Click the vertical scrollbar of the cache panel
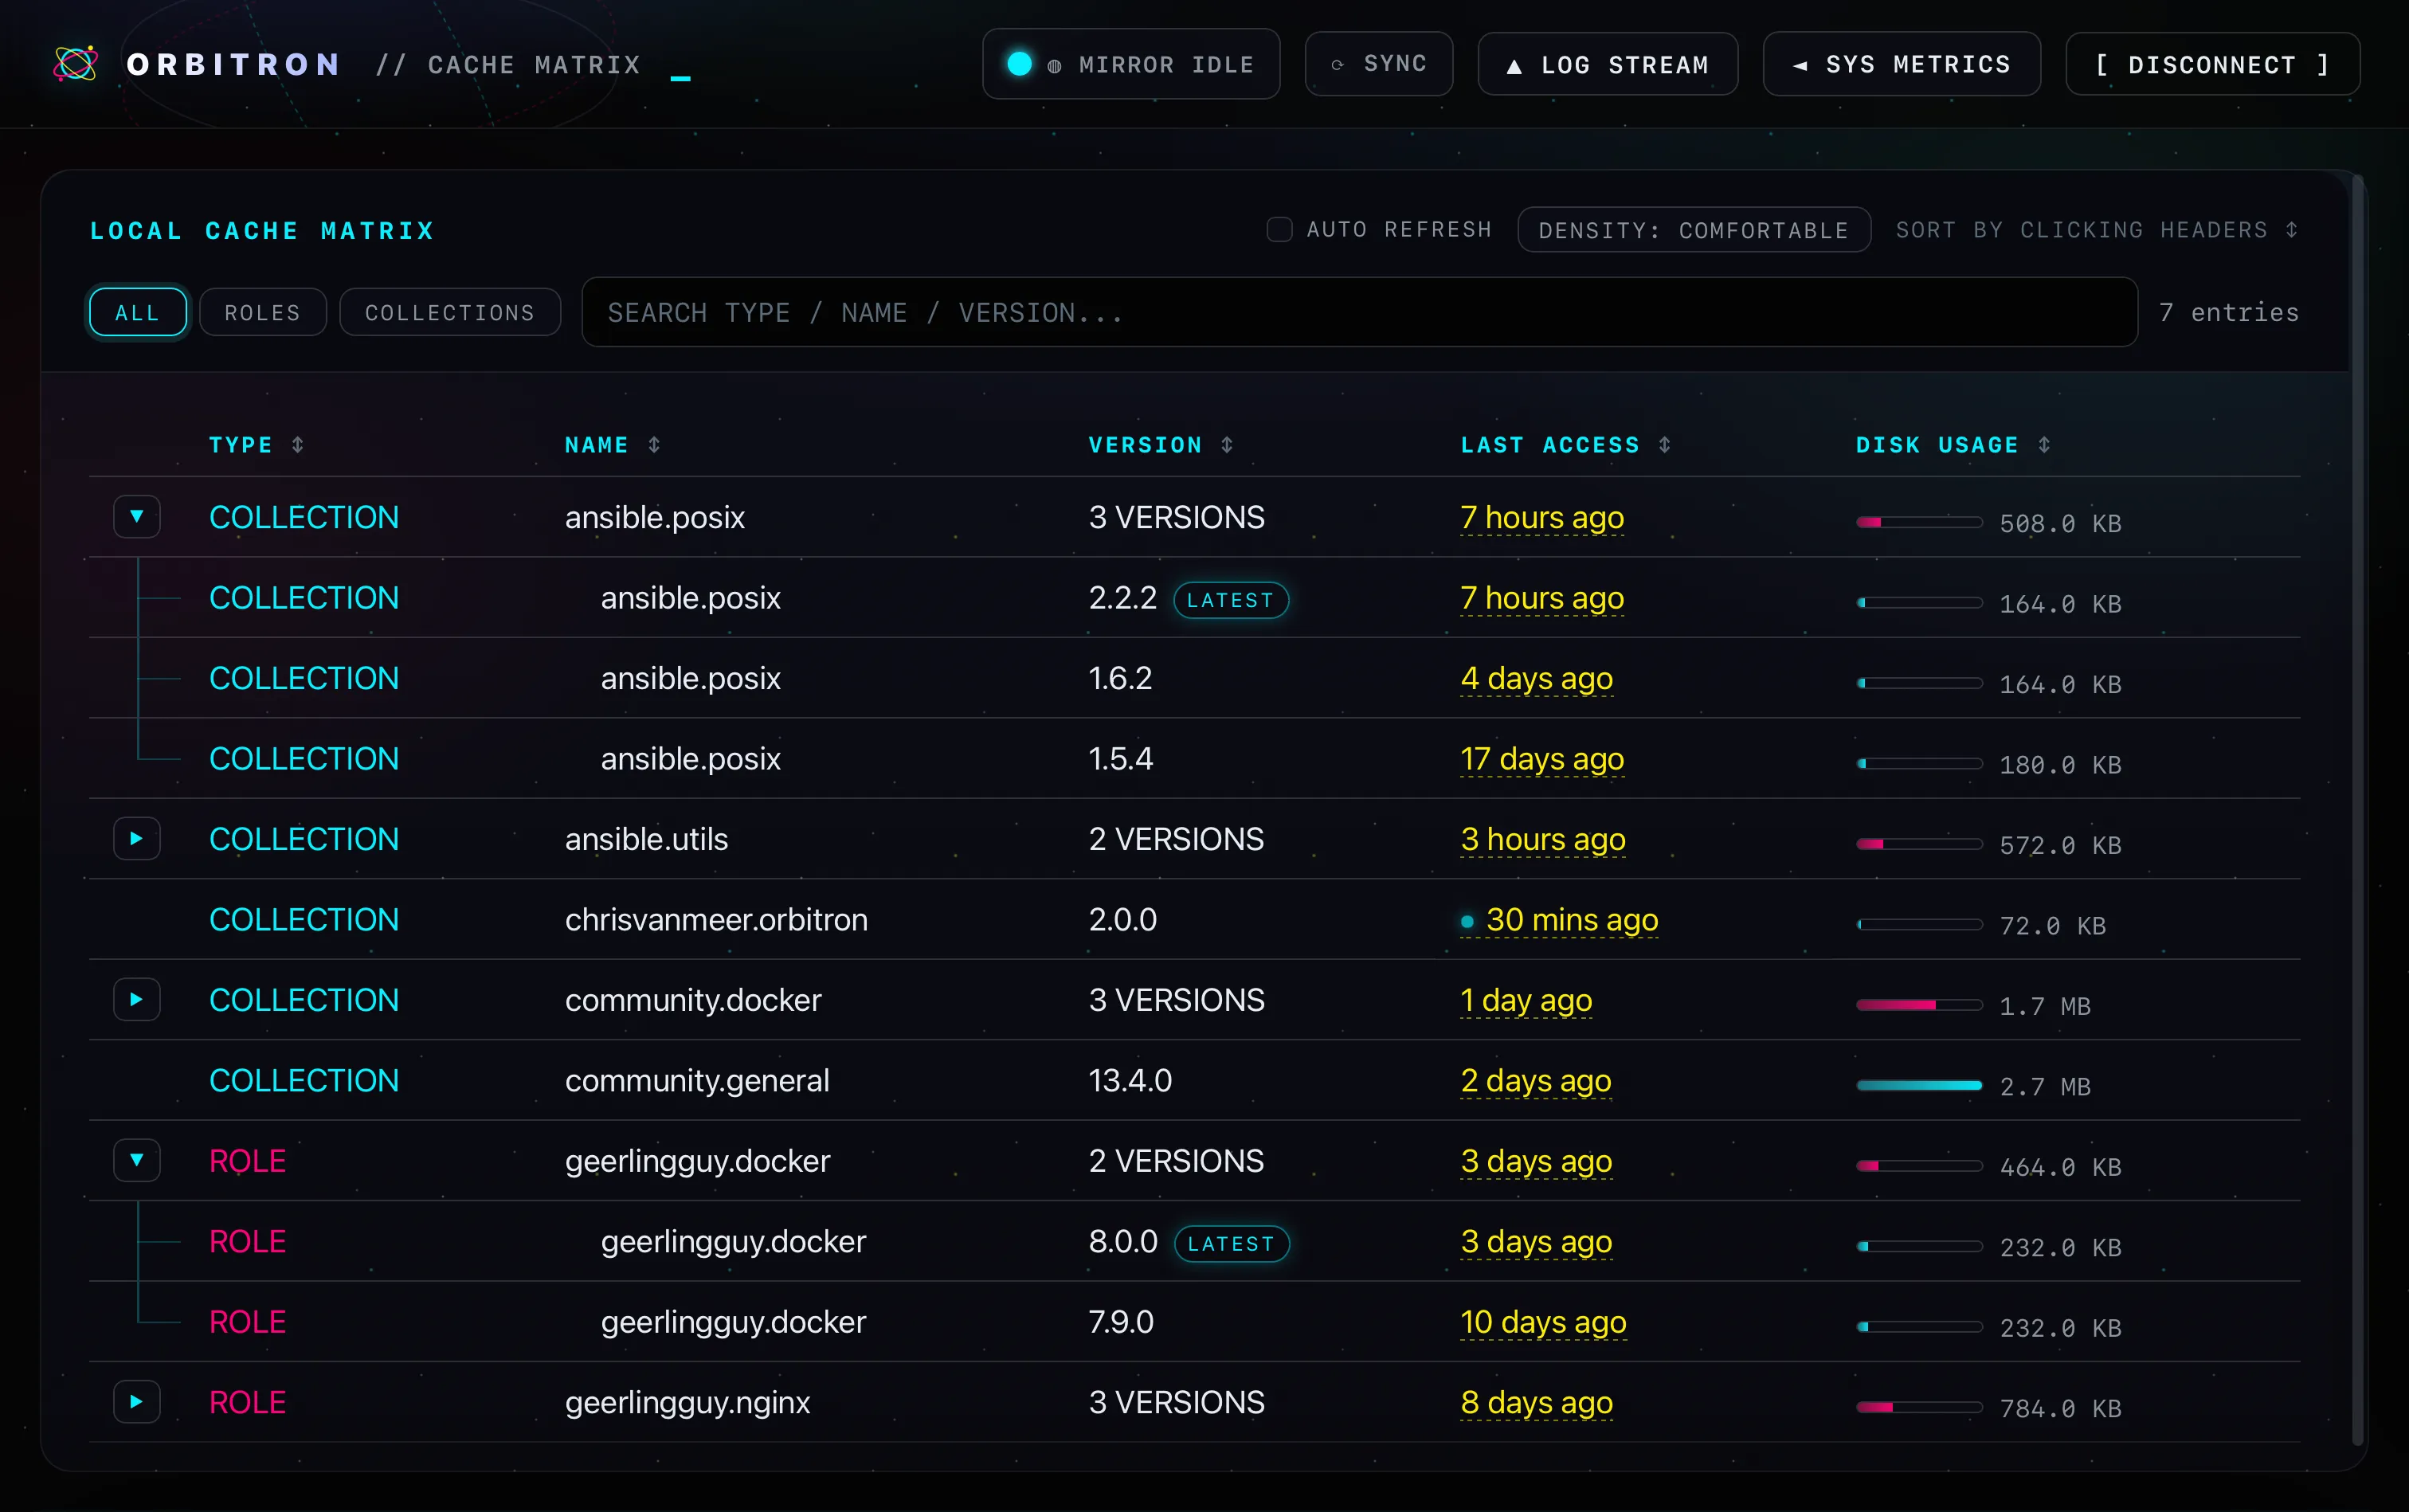Image resolution: width=2409 pixels, height=1512 pixels. (2358, 810)
